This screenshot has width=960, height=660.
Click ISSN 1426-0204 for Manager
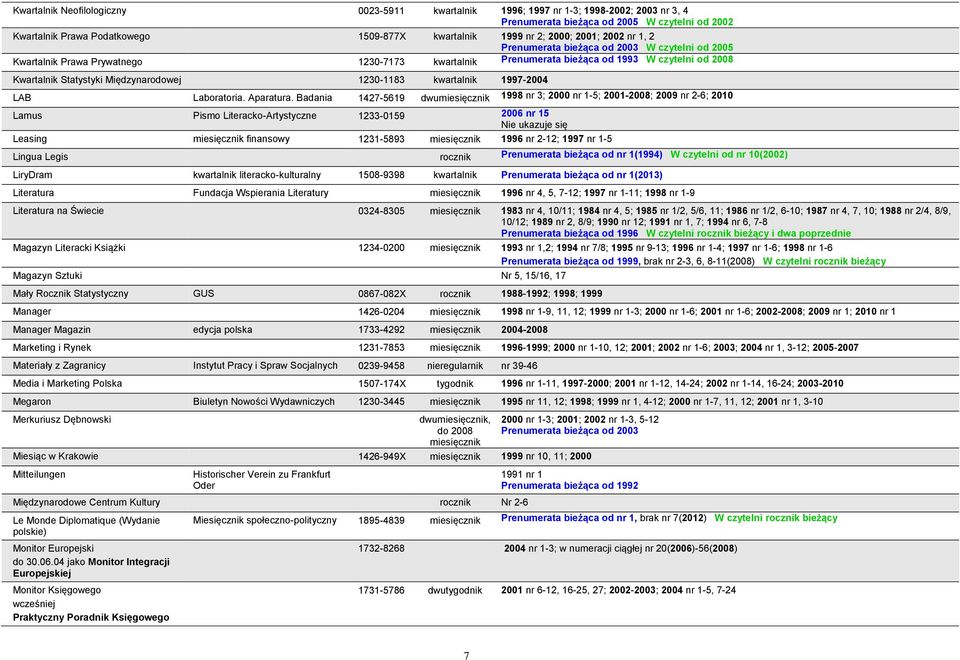(381, 312)
